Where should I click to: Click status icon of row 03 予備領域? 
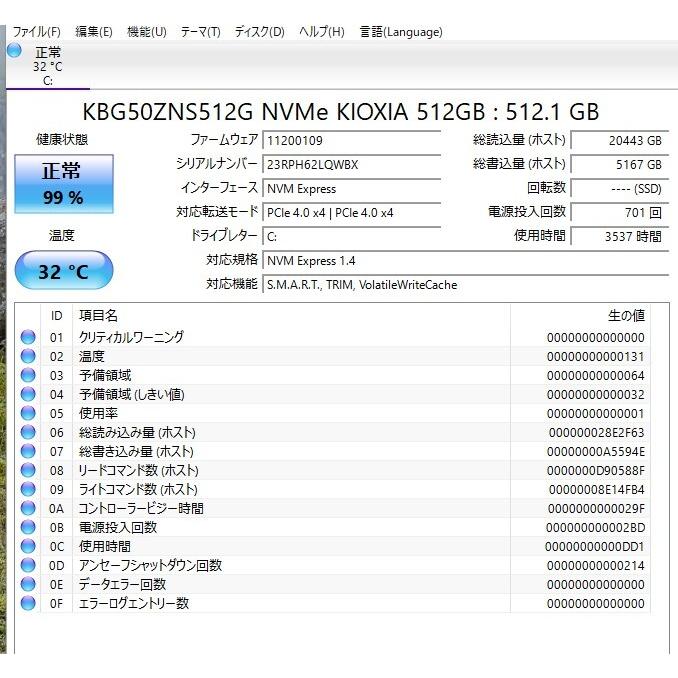click(28, 375)
